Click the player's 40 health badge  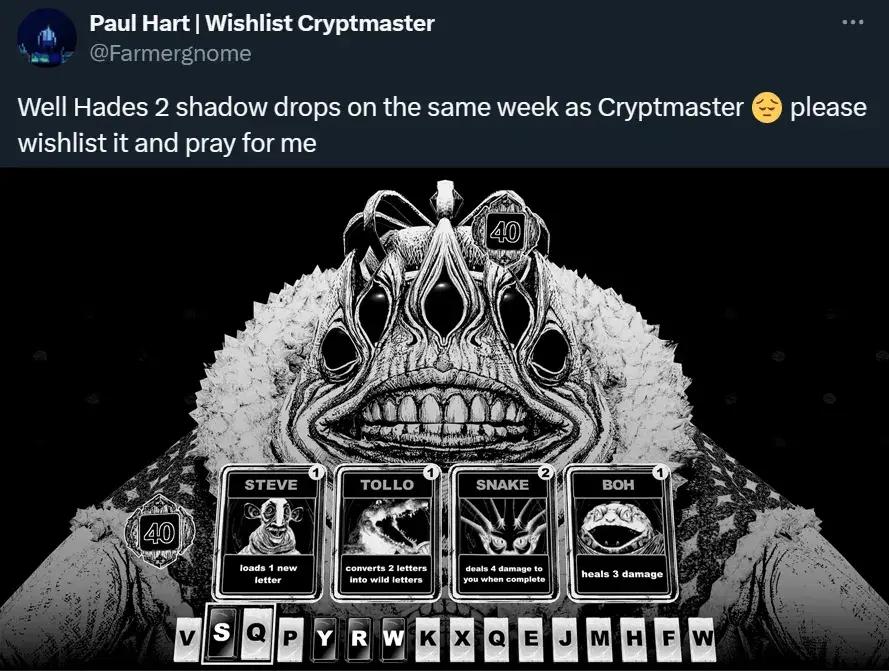tap(159, 532)
